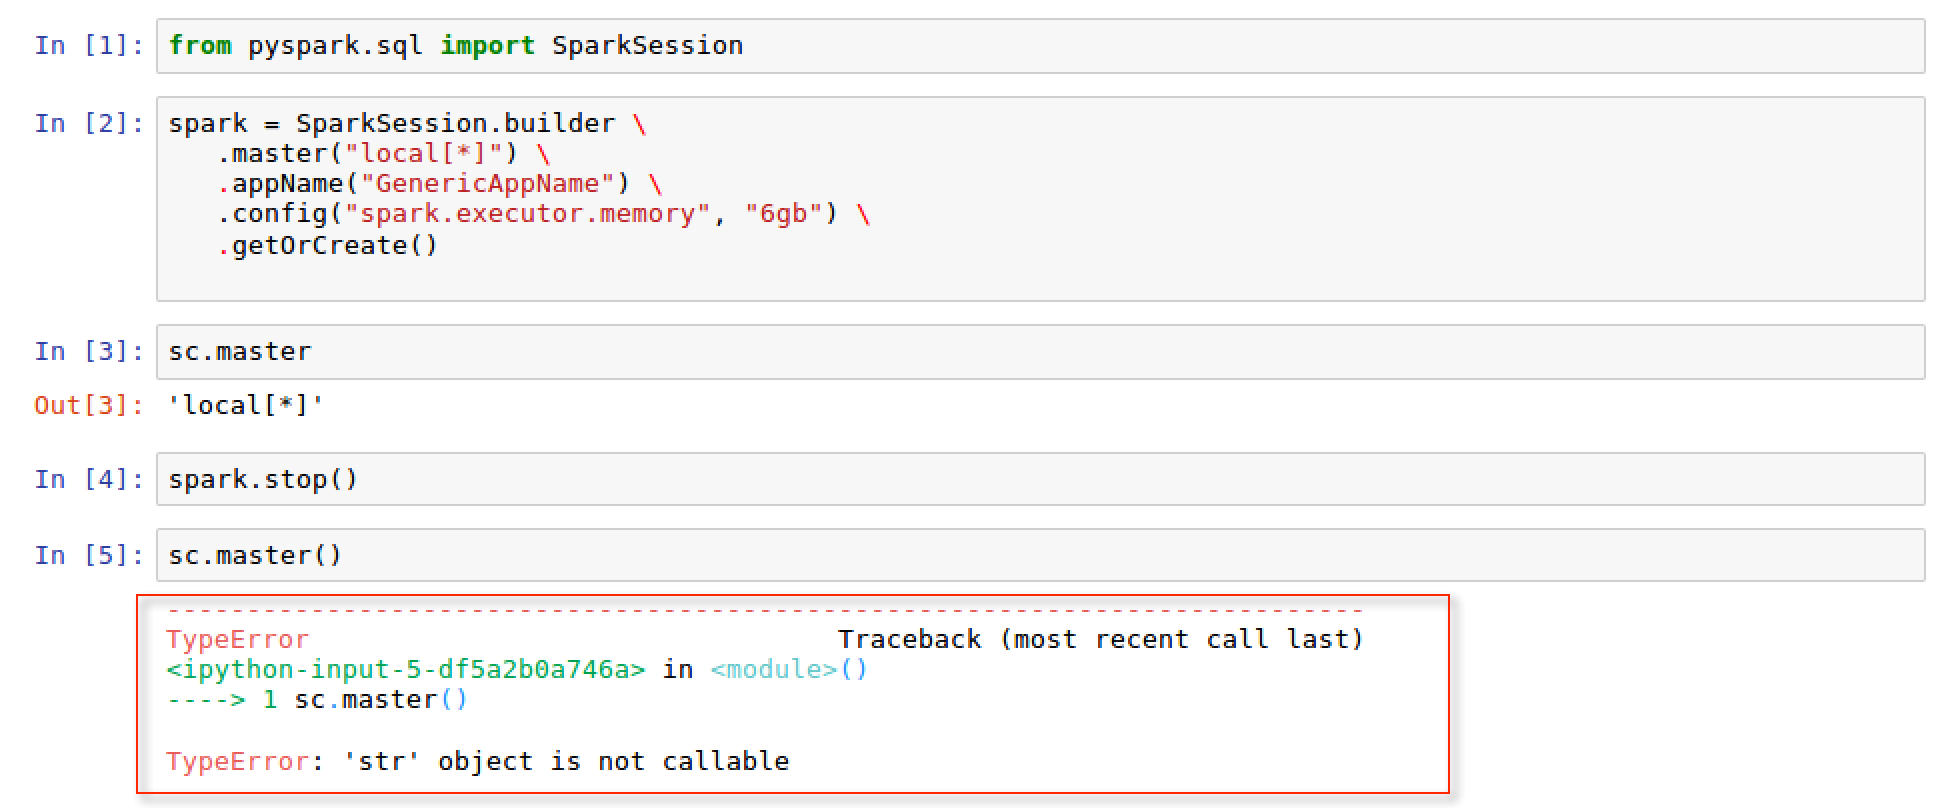Click the "'str' object is not callable" message
The height and width of the screenshot is (808, 1938).
[x=566, y=762]
